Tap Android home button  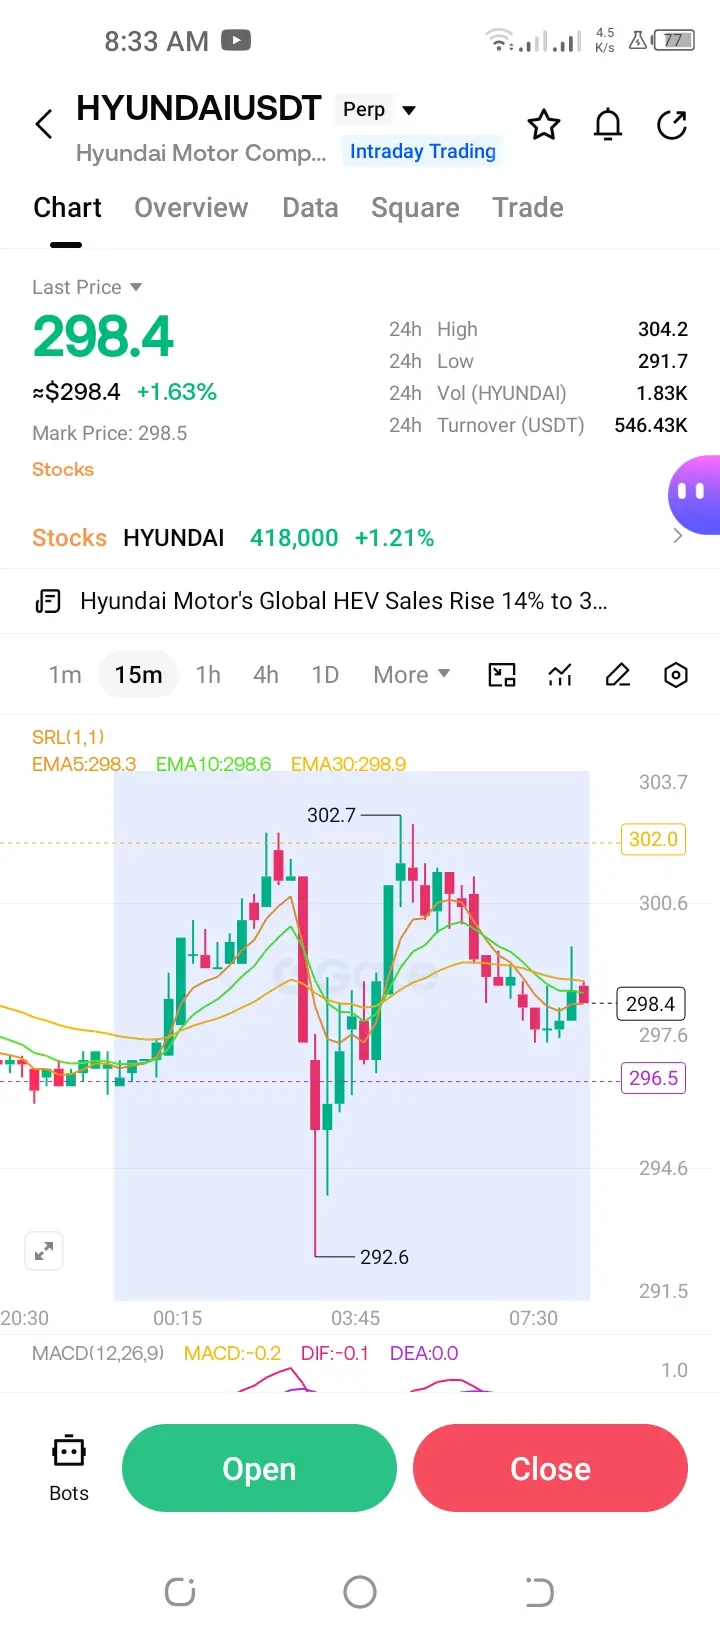(x=360, y=1592)
